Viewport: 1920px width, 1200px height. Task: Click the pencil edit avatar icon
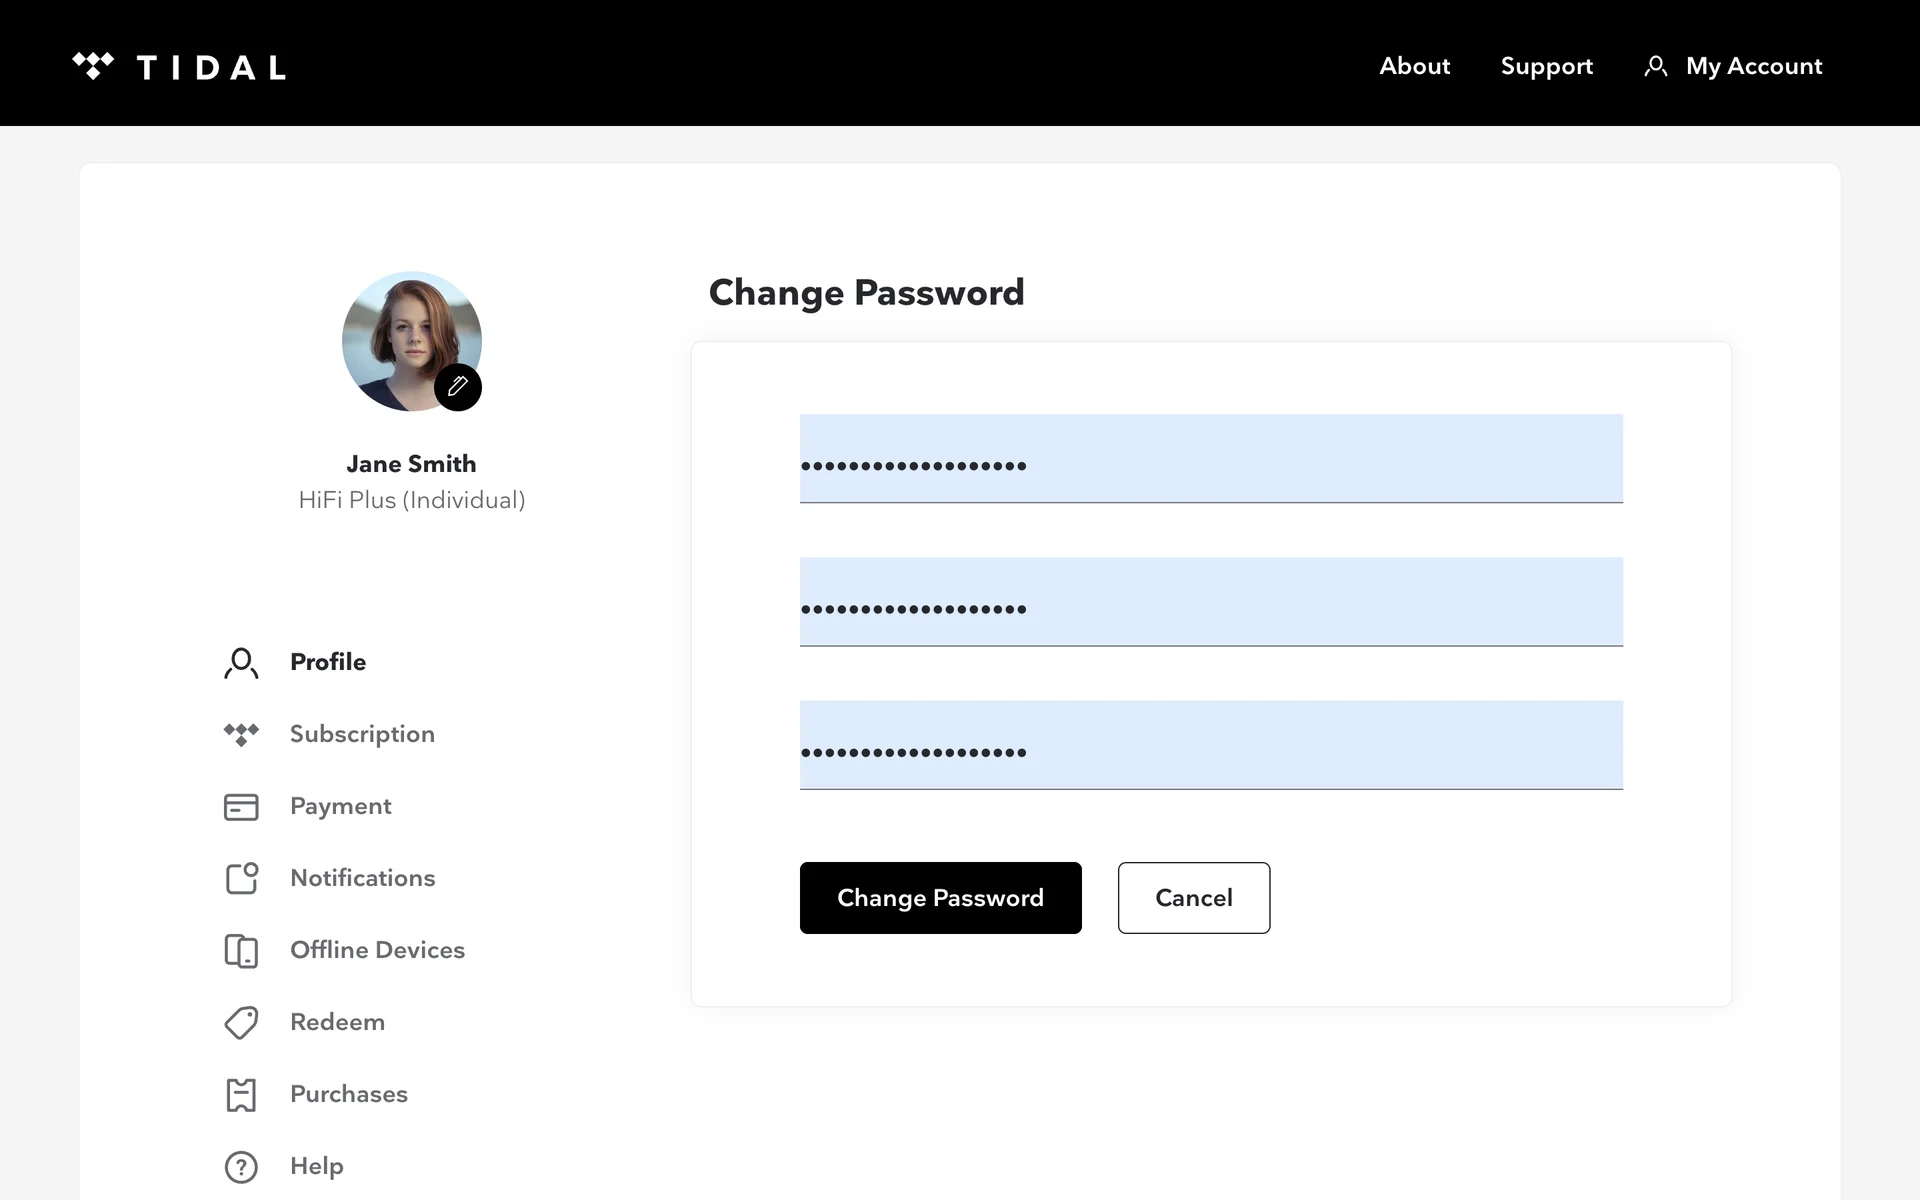pyautogui.click(x=458, y=387)
